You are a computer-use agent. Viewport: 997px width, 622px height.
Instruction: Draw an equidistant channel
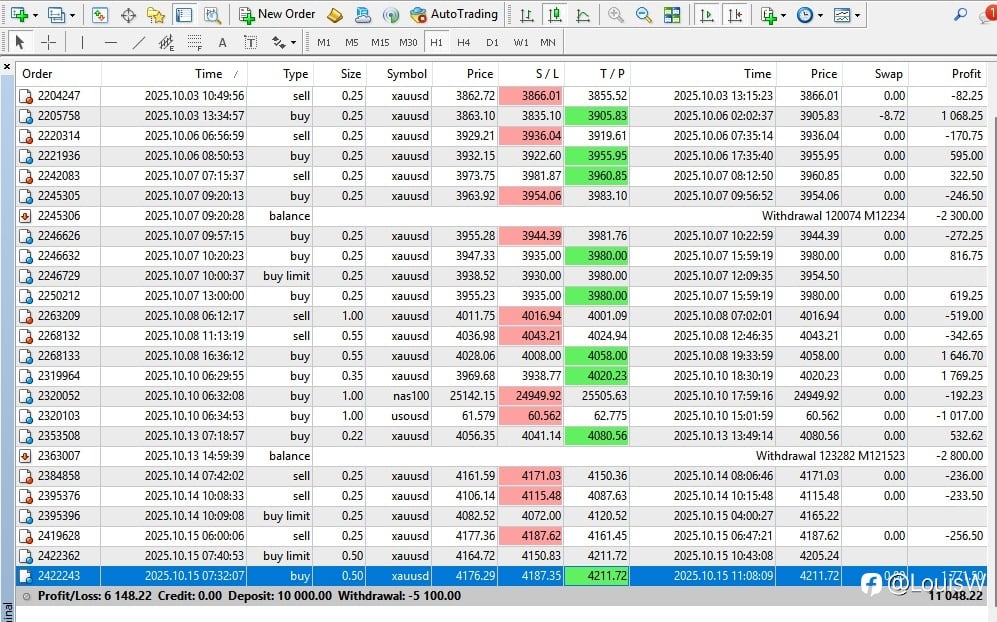click(167, 43)
